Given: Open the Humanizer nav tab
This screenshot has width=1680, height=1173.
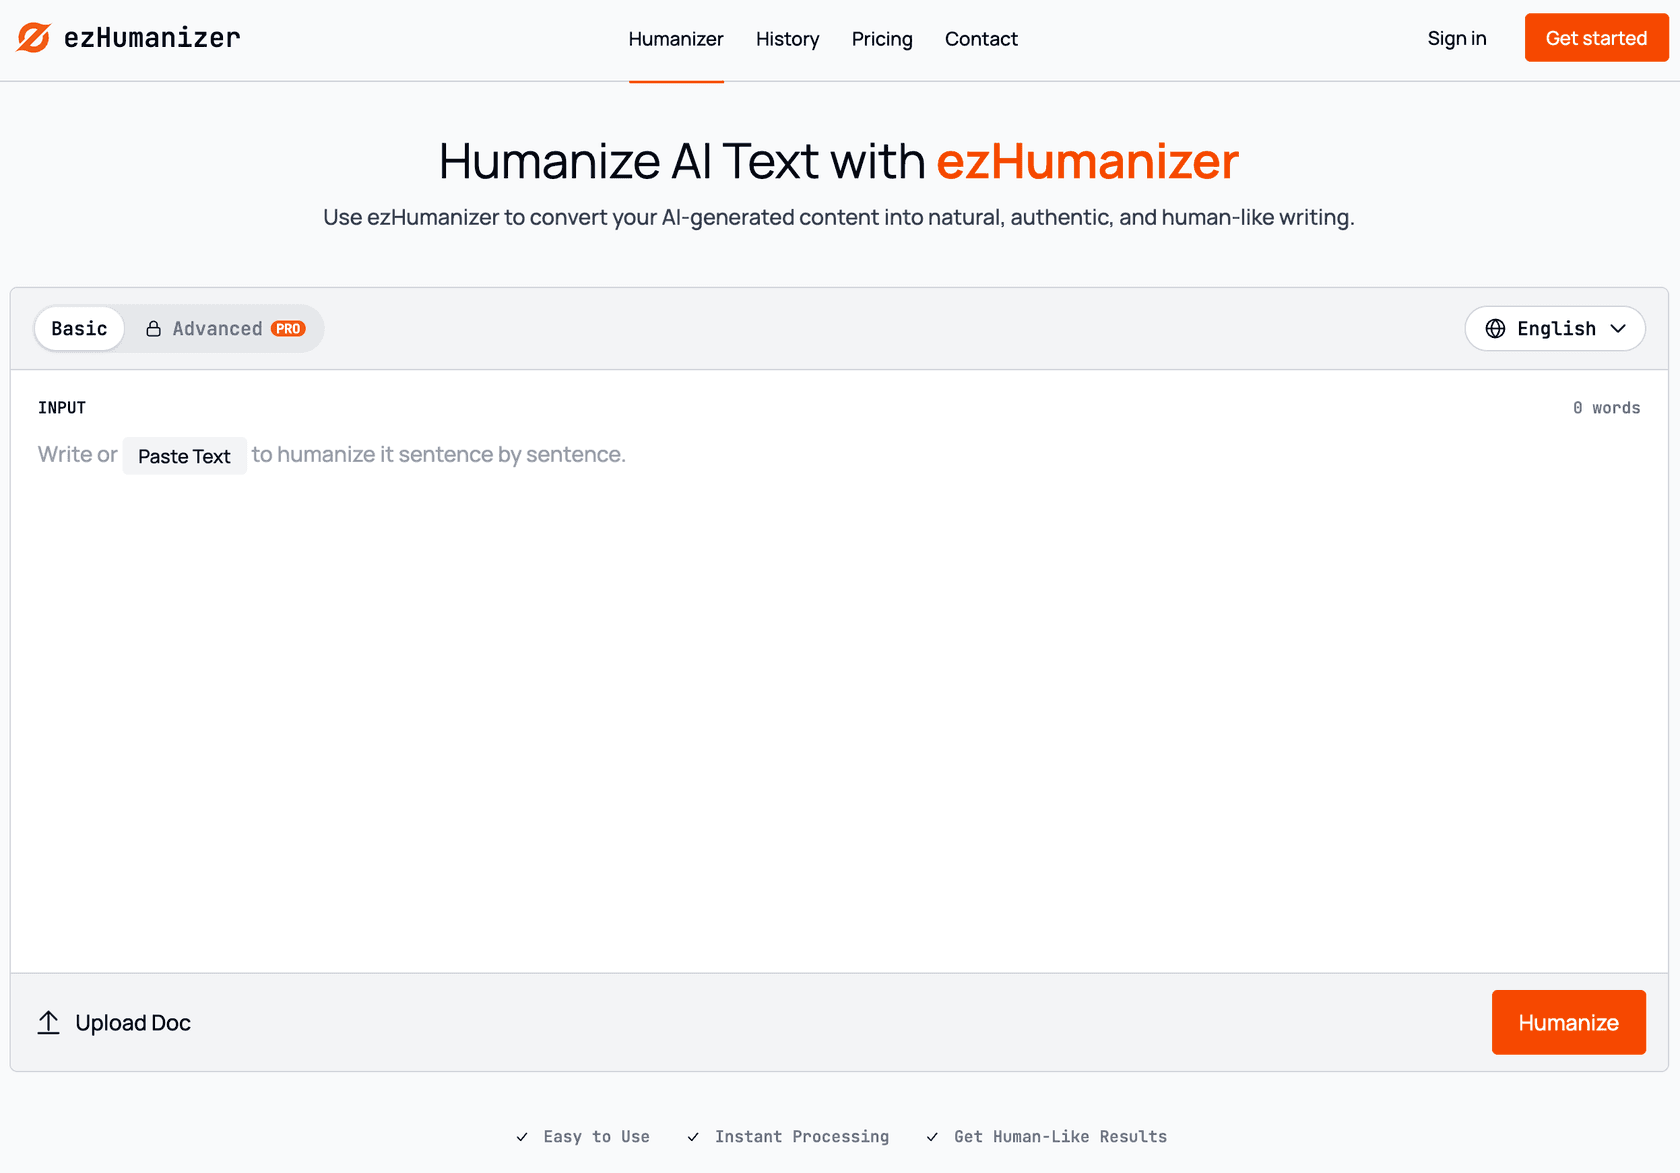Looking at the screenshot, I should click(x=676, y=39).
